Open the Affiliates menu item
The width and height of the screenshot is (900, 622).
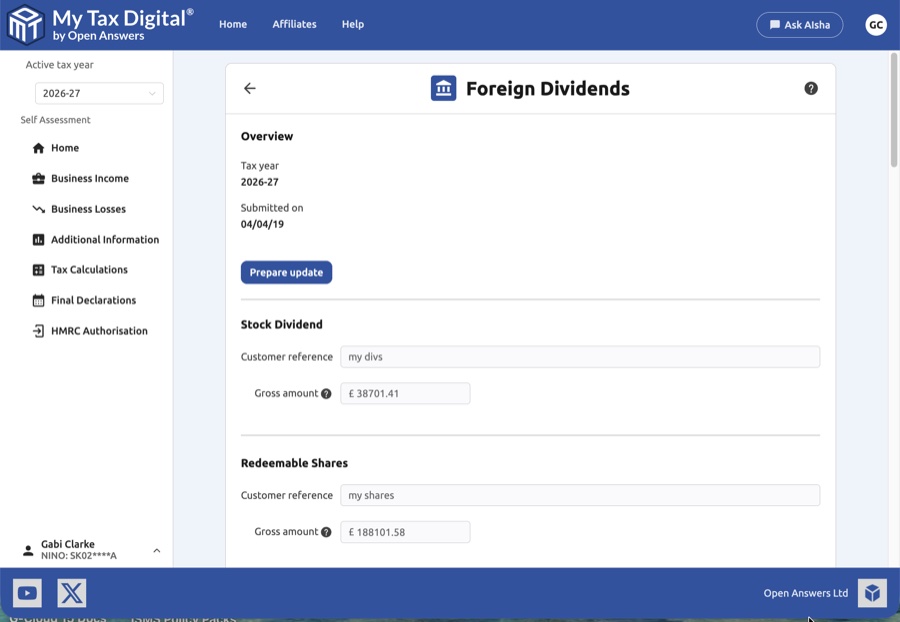[294, 24]
